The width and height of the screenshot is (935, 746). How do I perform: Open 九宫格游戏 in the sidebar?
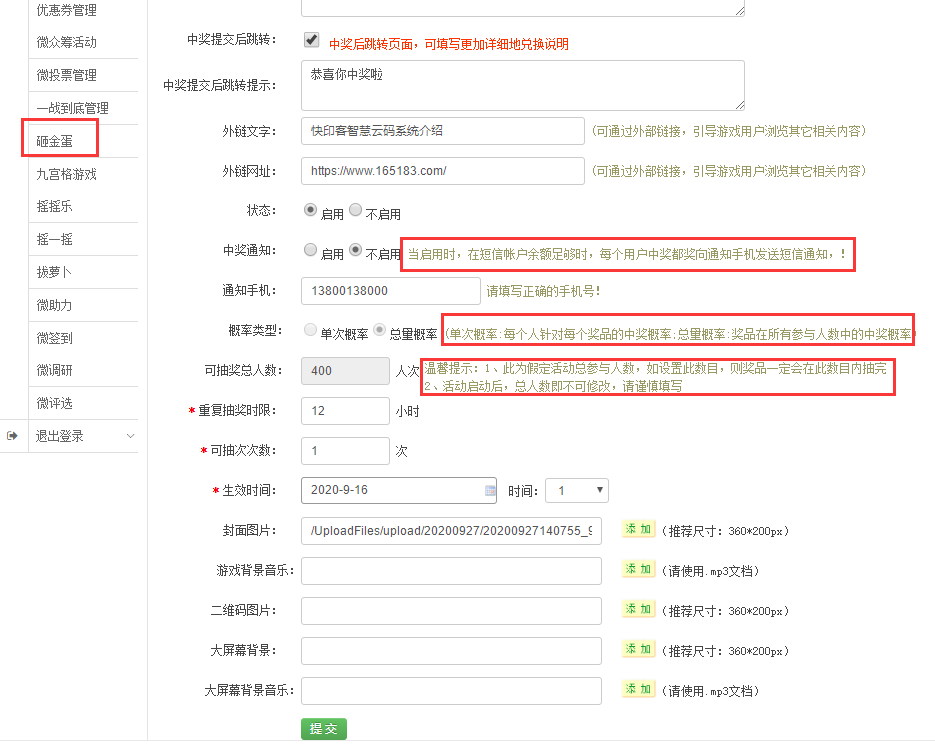tap(66, 174)
